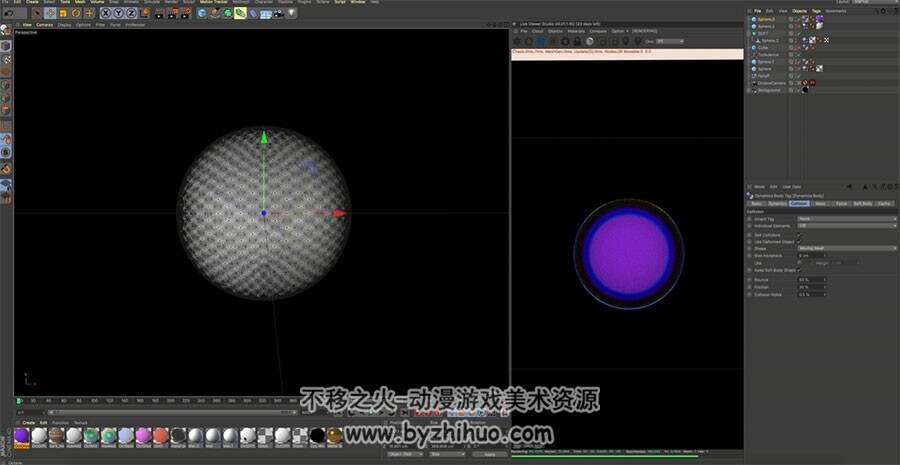The width and height of the screenshot is (900, 465).
Task: Click the Friction value field
Action: point(812,287)
